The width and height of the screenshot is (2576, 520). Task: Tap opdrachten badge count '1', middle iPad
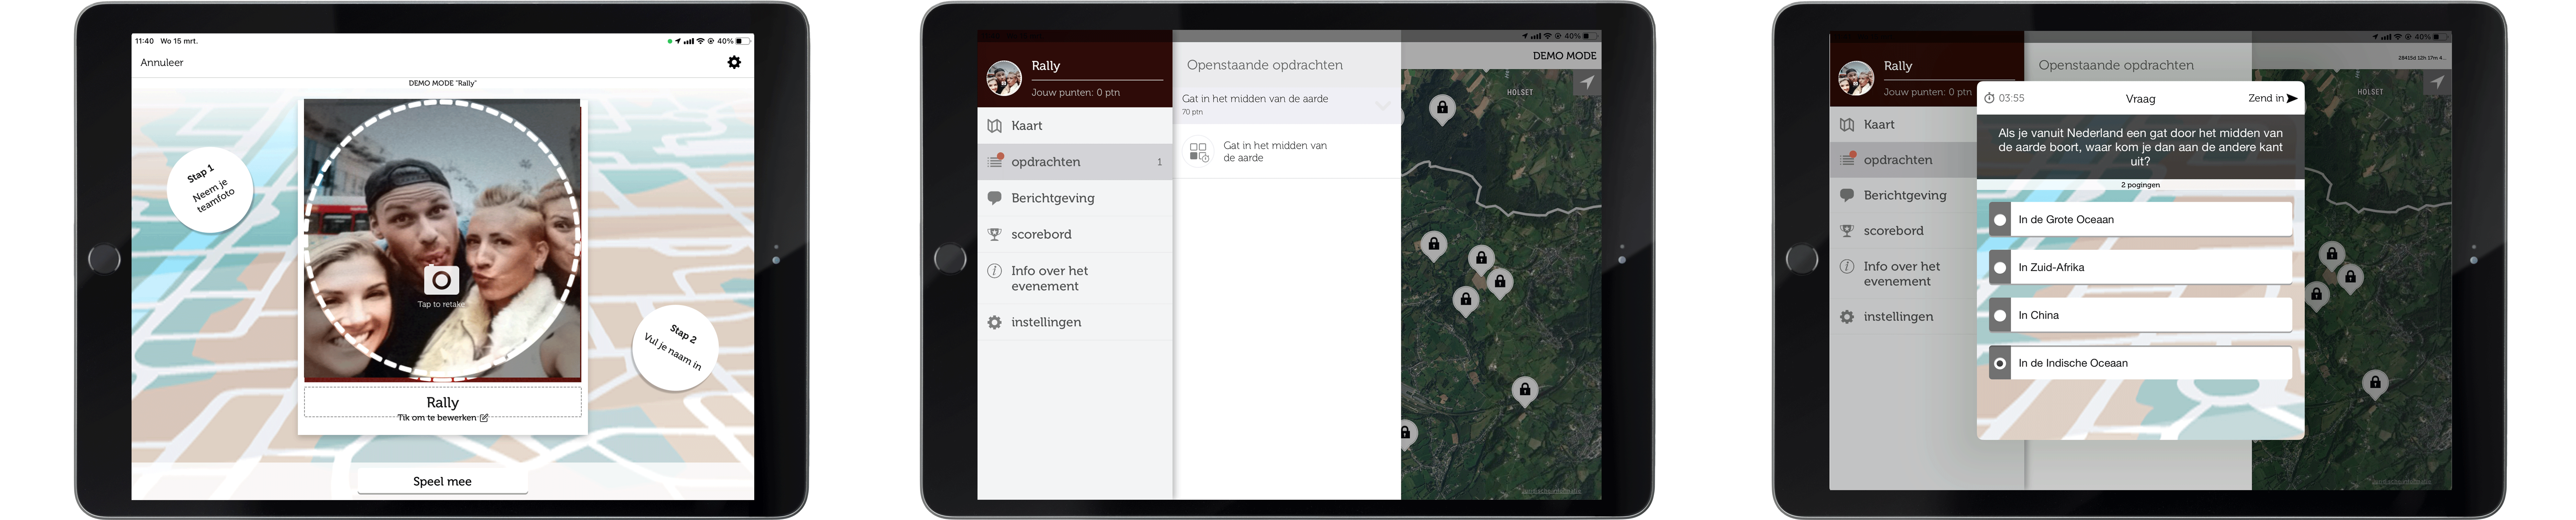click(x=1160, y=162)
